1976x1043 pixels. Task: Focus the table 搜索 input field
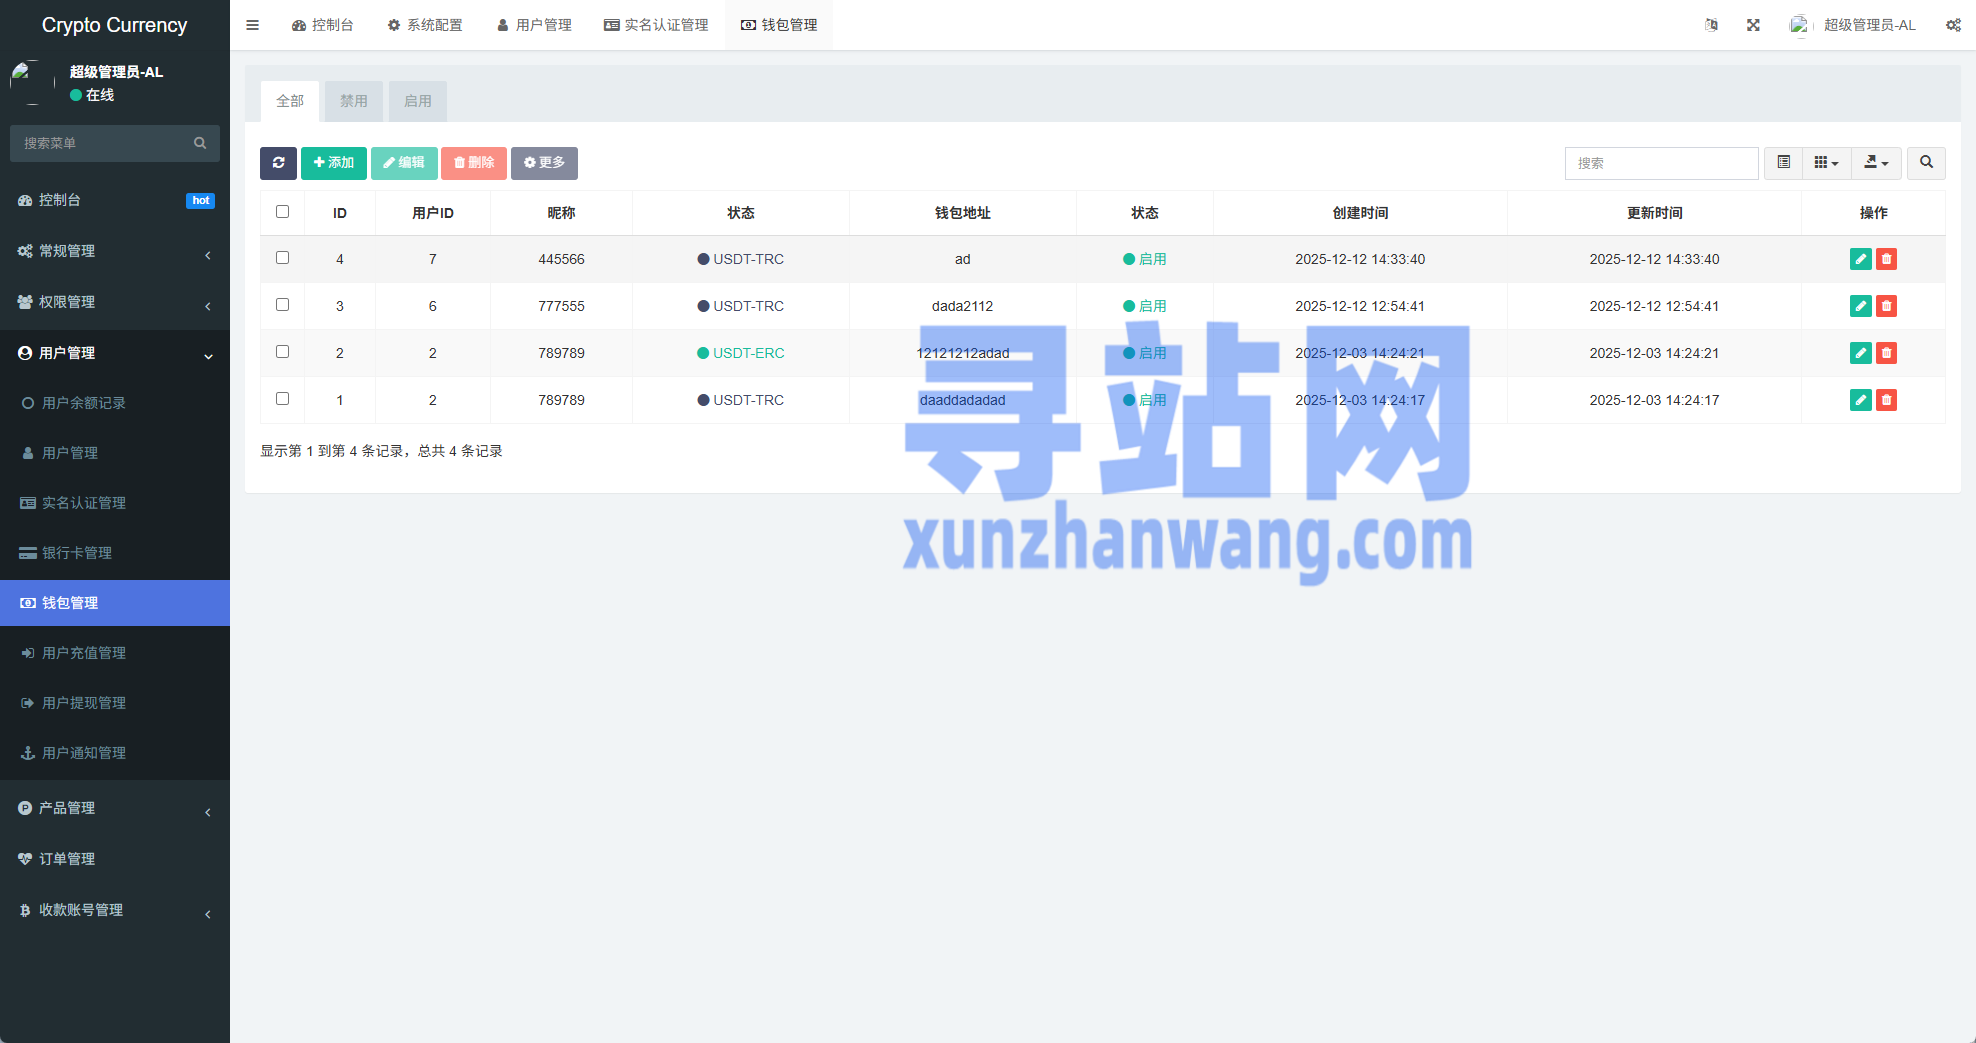[x=1661, y=163]
